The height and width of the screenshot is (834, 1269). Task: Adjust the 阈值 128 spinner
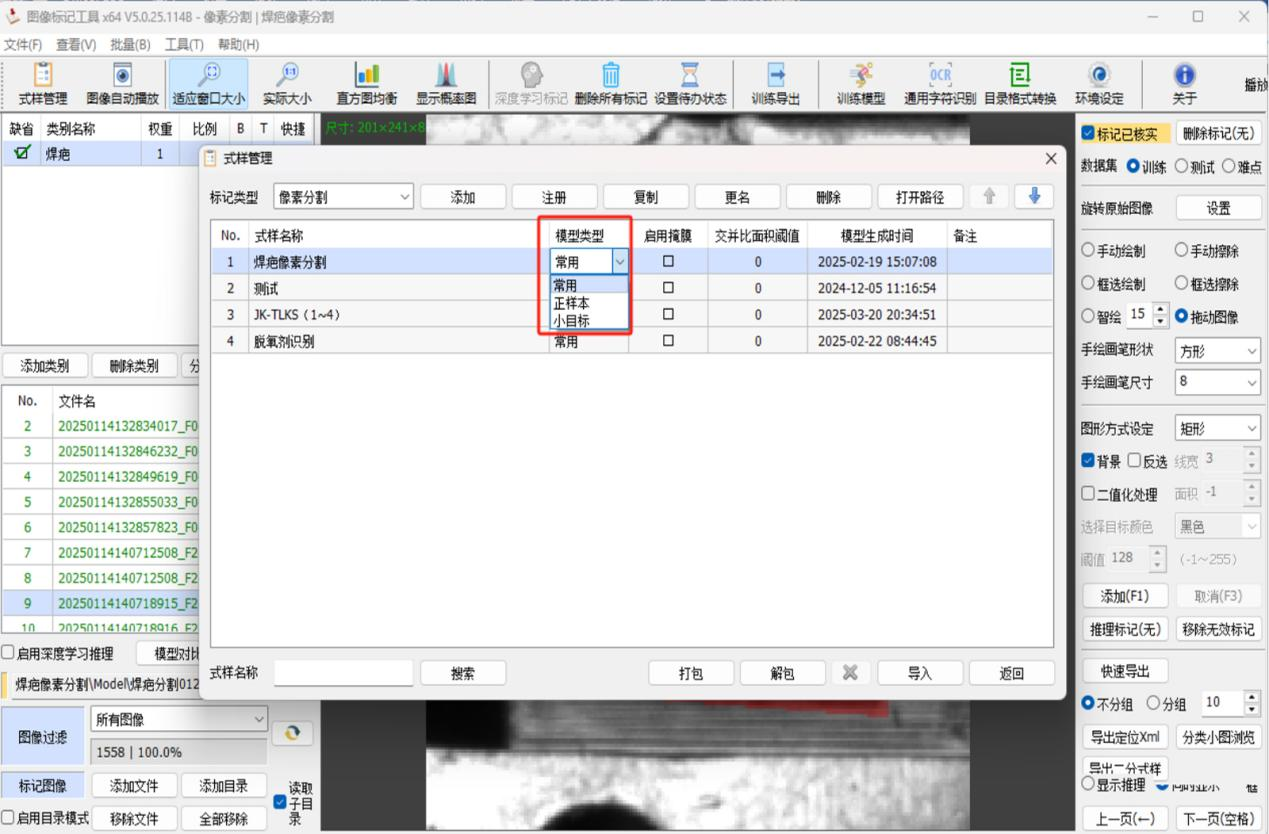click(x=1158, y=557)
